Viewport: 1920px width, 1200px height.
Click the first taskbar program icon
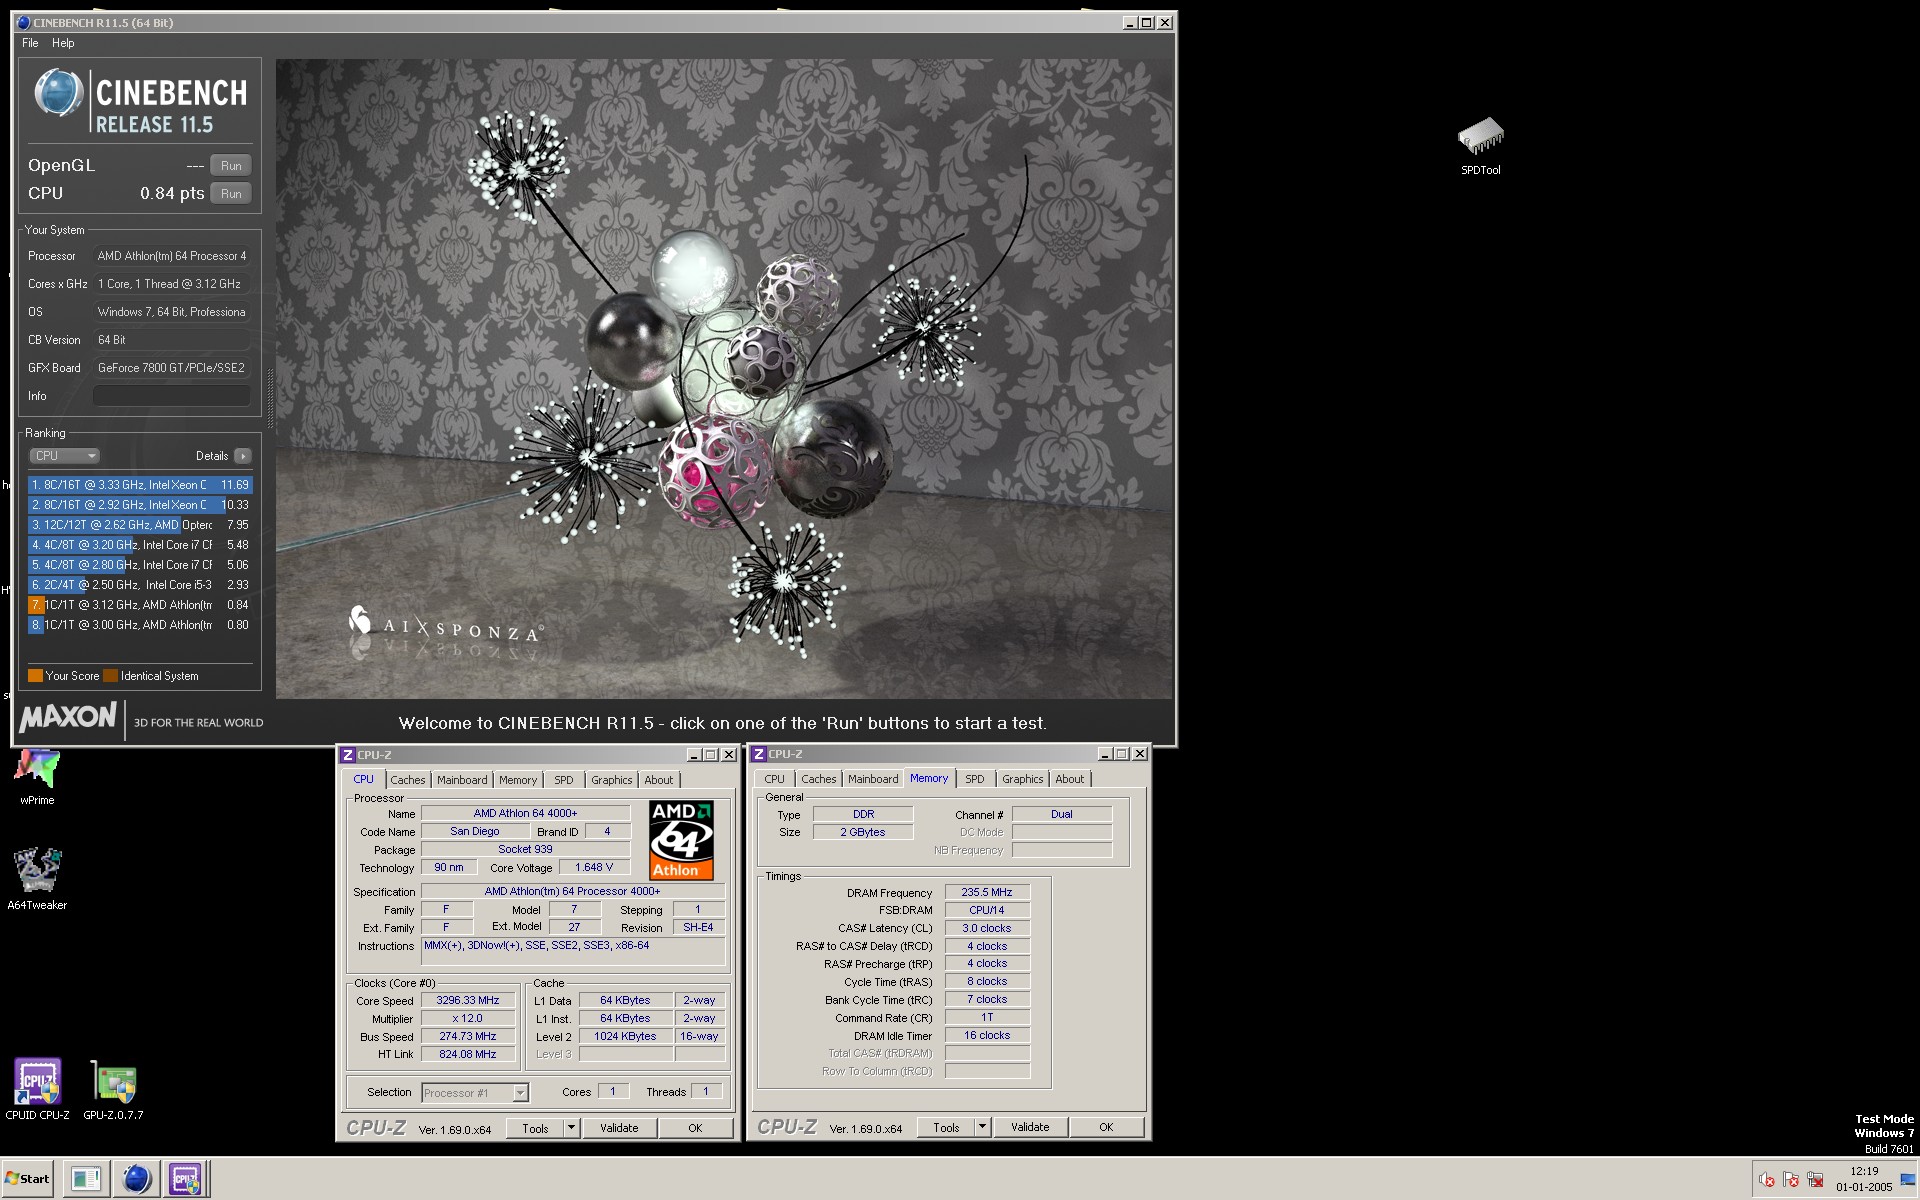tap(86, 1179)
